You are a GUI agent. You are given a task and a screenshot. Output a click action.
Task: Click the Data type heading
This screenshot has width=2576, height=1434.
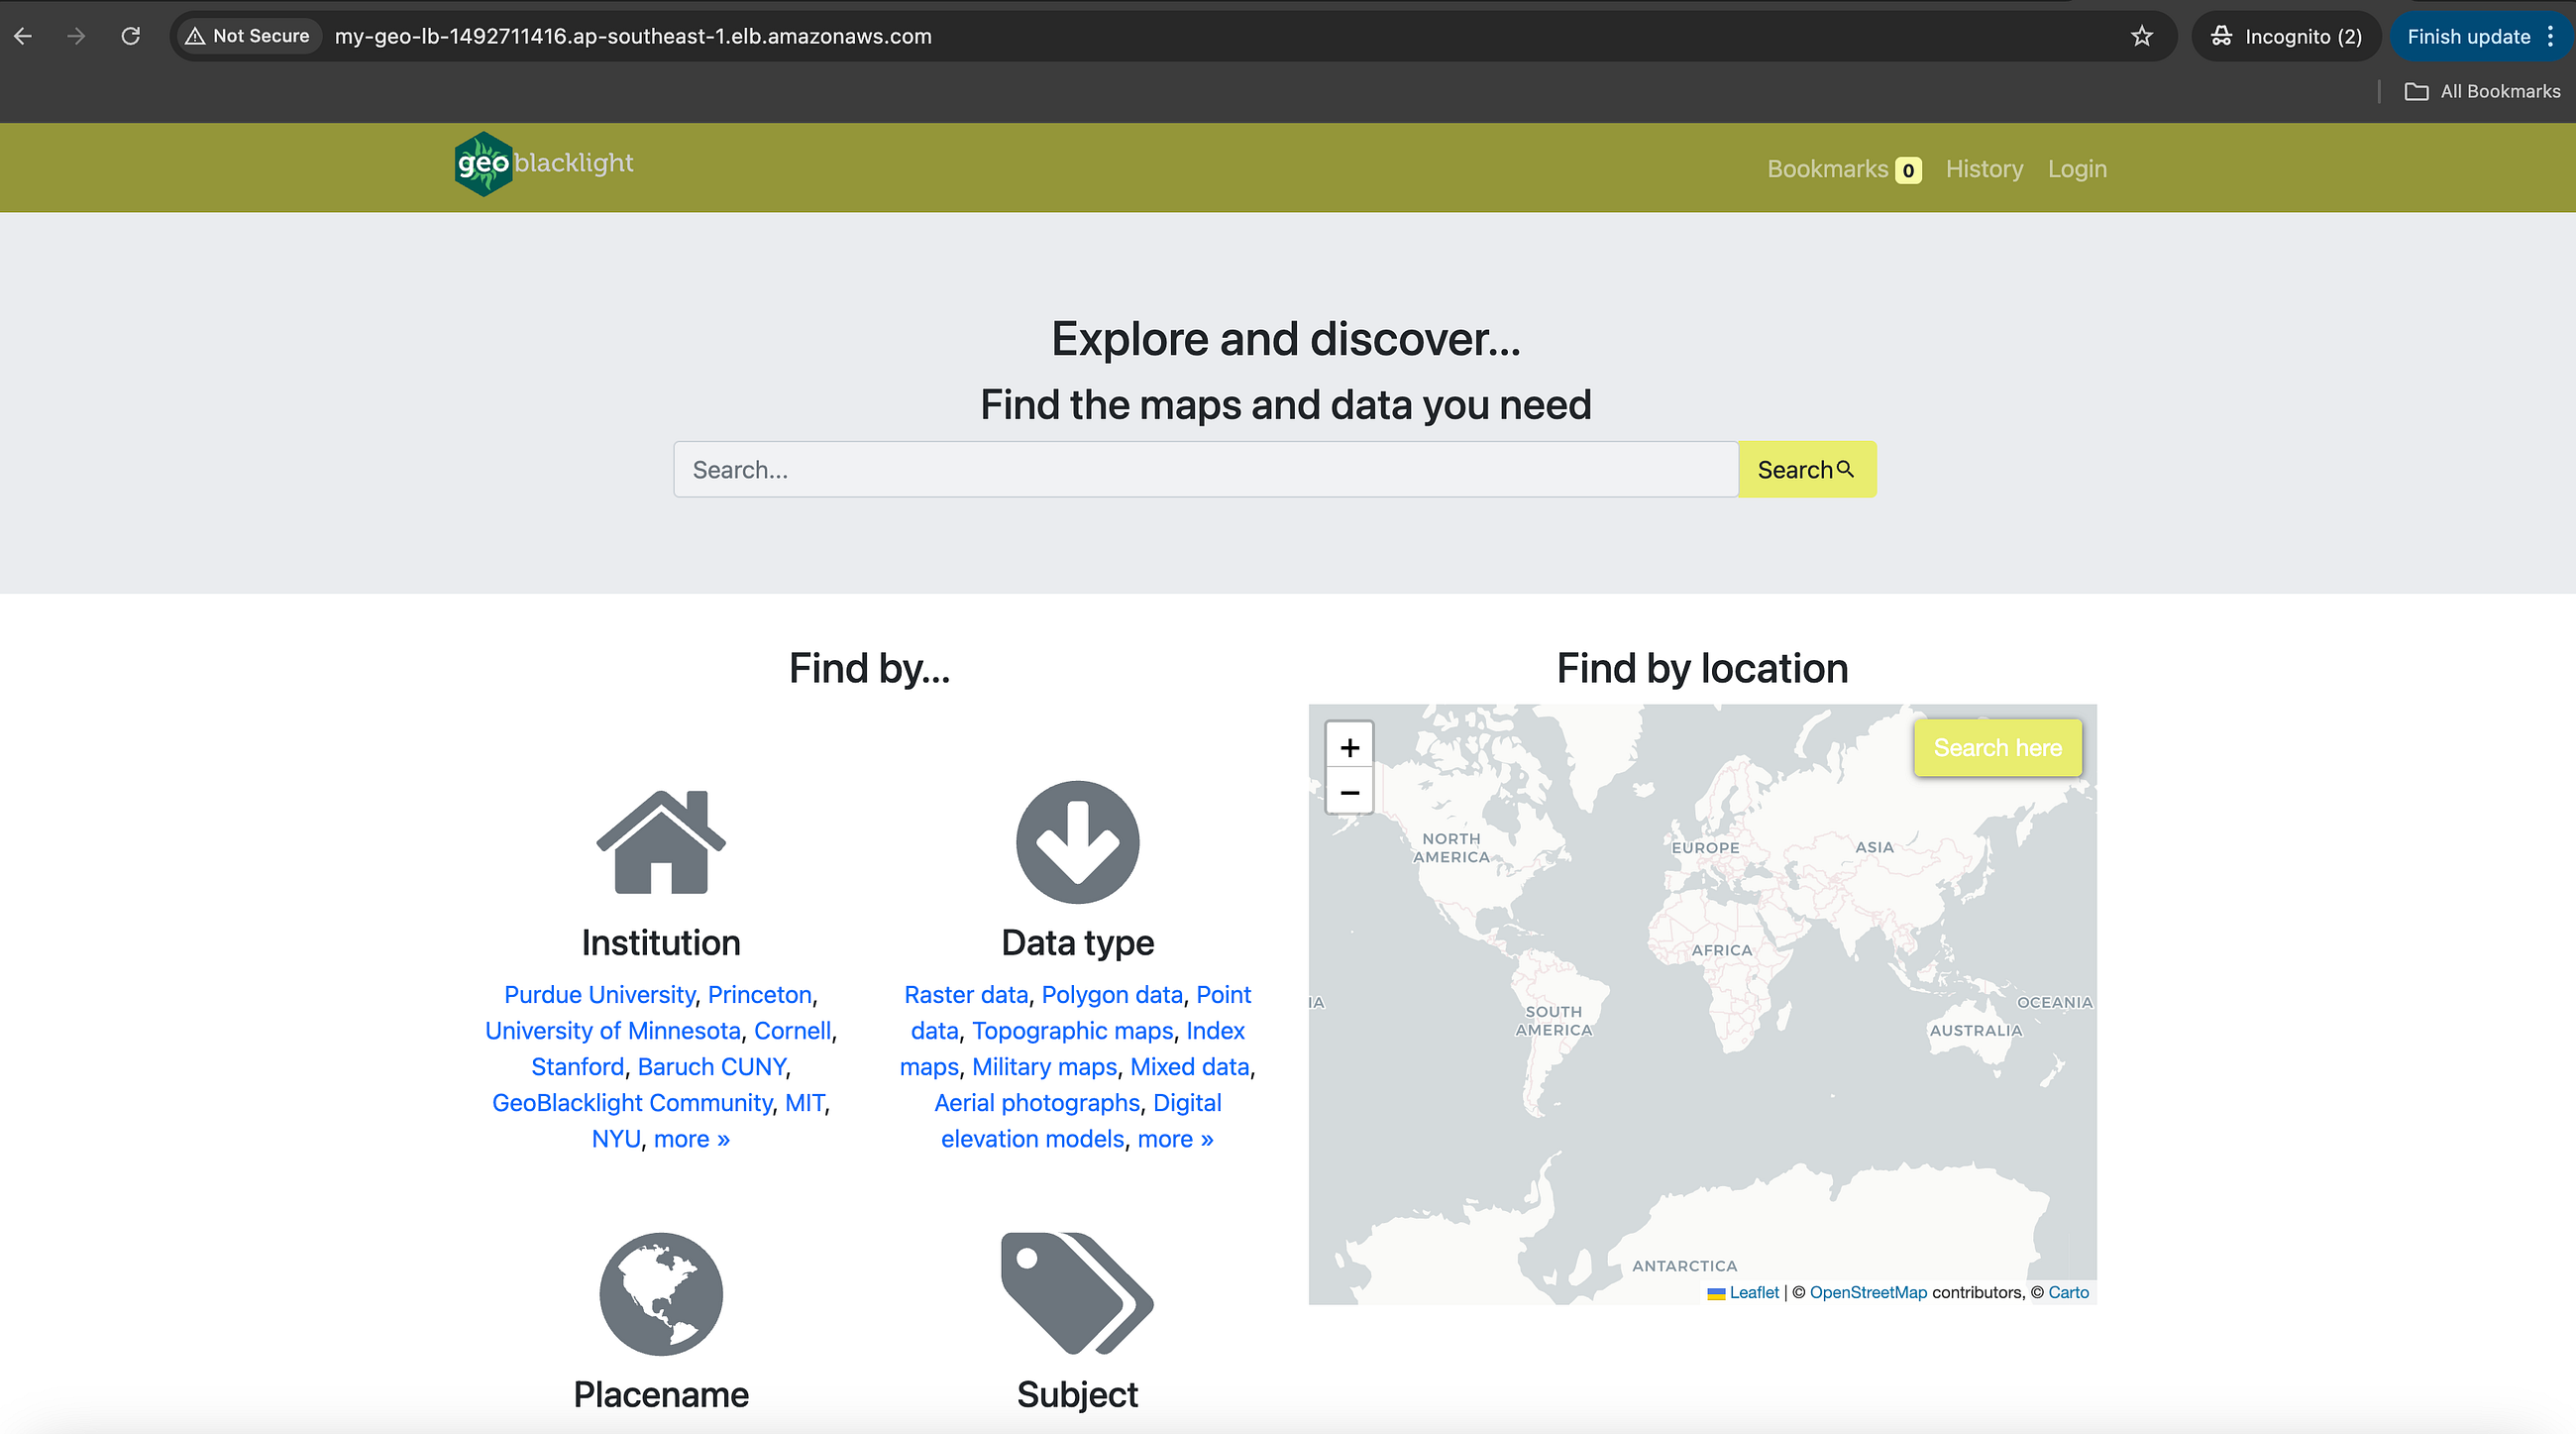click(1077, 943)
